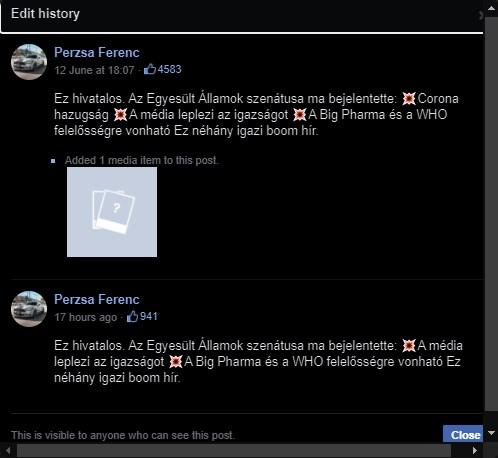The image size is (498, 458).
Task: Open the added media item placeholder thumbnail
Action: point(112,212)
